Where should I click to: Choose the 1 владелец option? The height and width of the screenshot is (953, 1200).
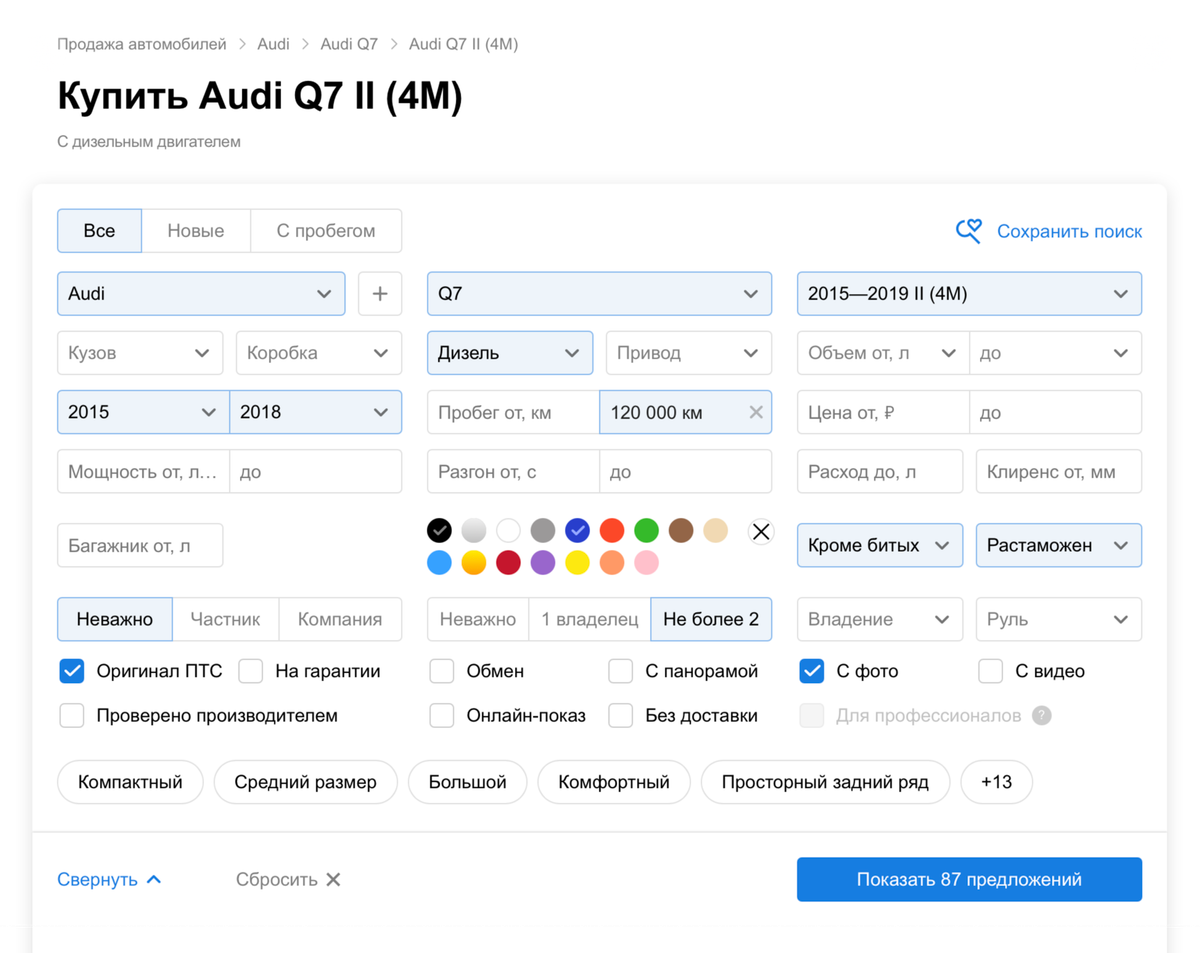pyautogui.click(x=590, y=620)
